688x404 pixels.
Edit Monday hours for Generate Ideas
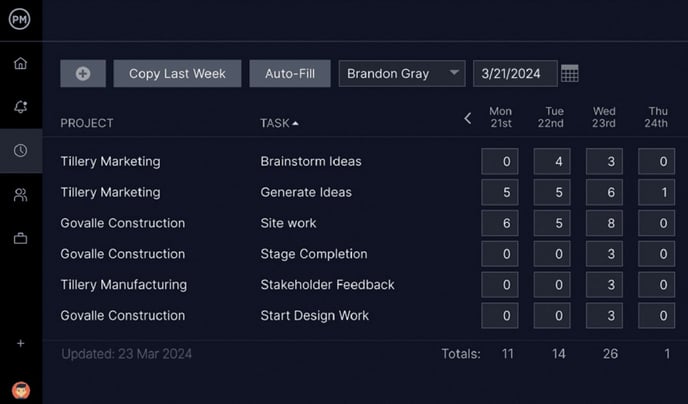(500, 192)
